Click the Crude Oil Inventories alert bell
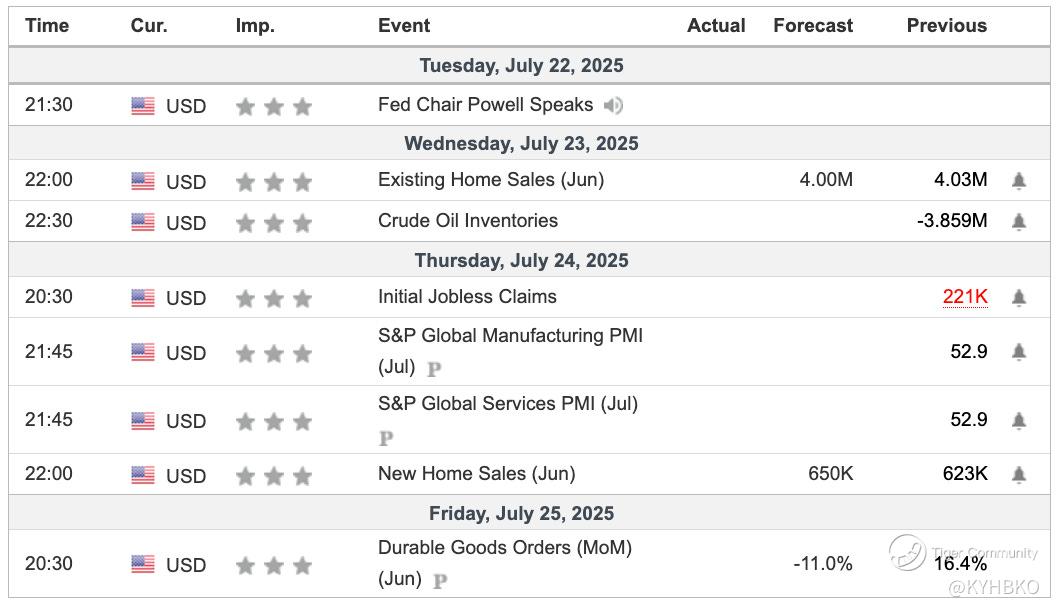The height and width of the screenshot is (612, 1060). [x=1018, y=221]
